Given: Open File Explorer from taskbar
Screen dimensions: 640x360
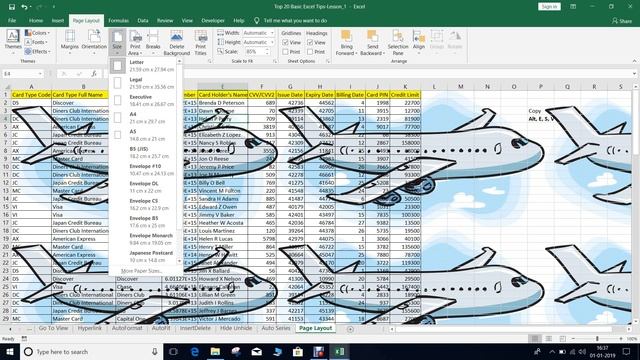Looking at the screenshot, I should (215, 351).
